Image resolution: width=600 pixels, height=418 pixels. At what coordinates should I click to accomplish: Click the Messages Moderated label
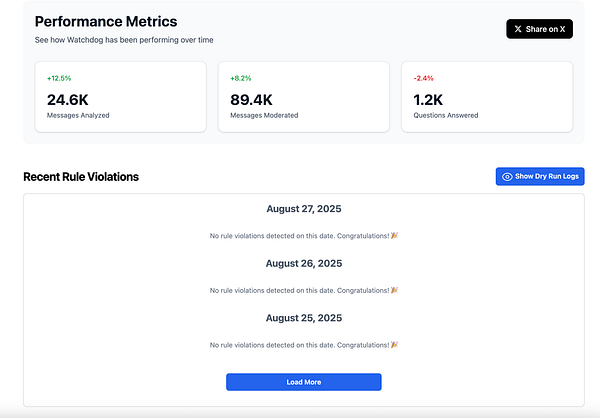pyautogui.click(x=264, y=115)
